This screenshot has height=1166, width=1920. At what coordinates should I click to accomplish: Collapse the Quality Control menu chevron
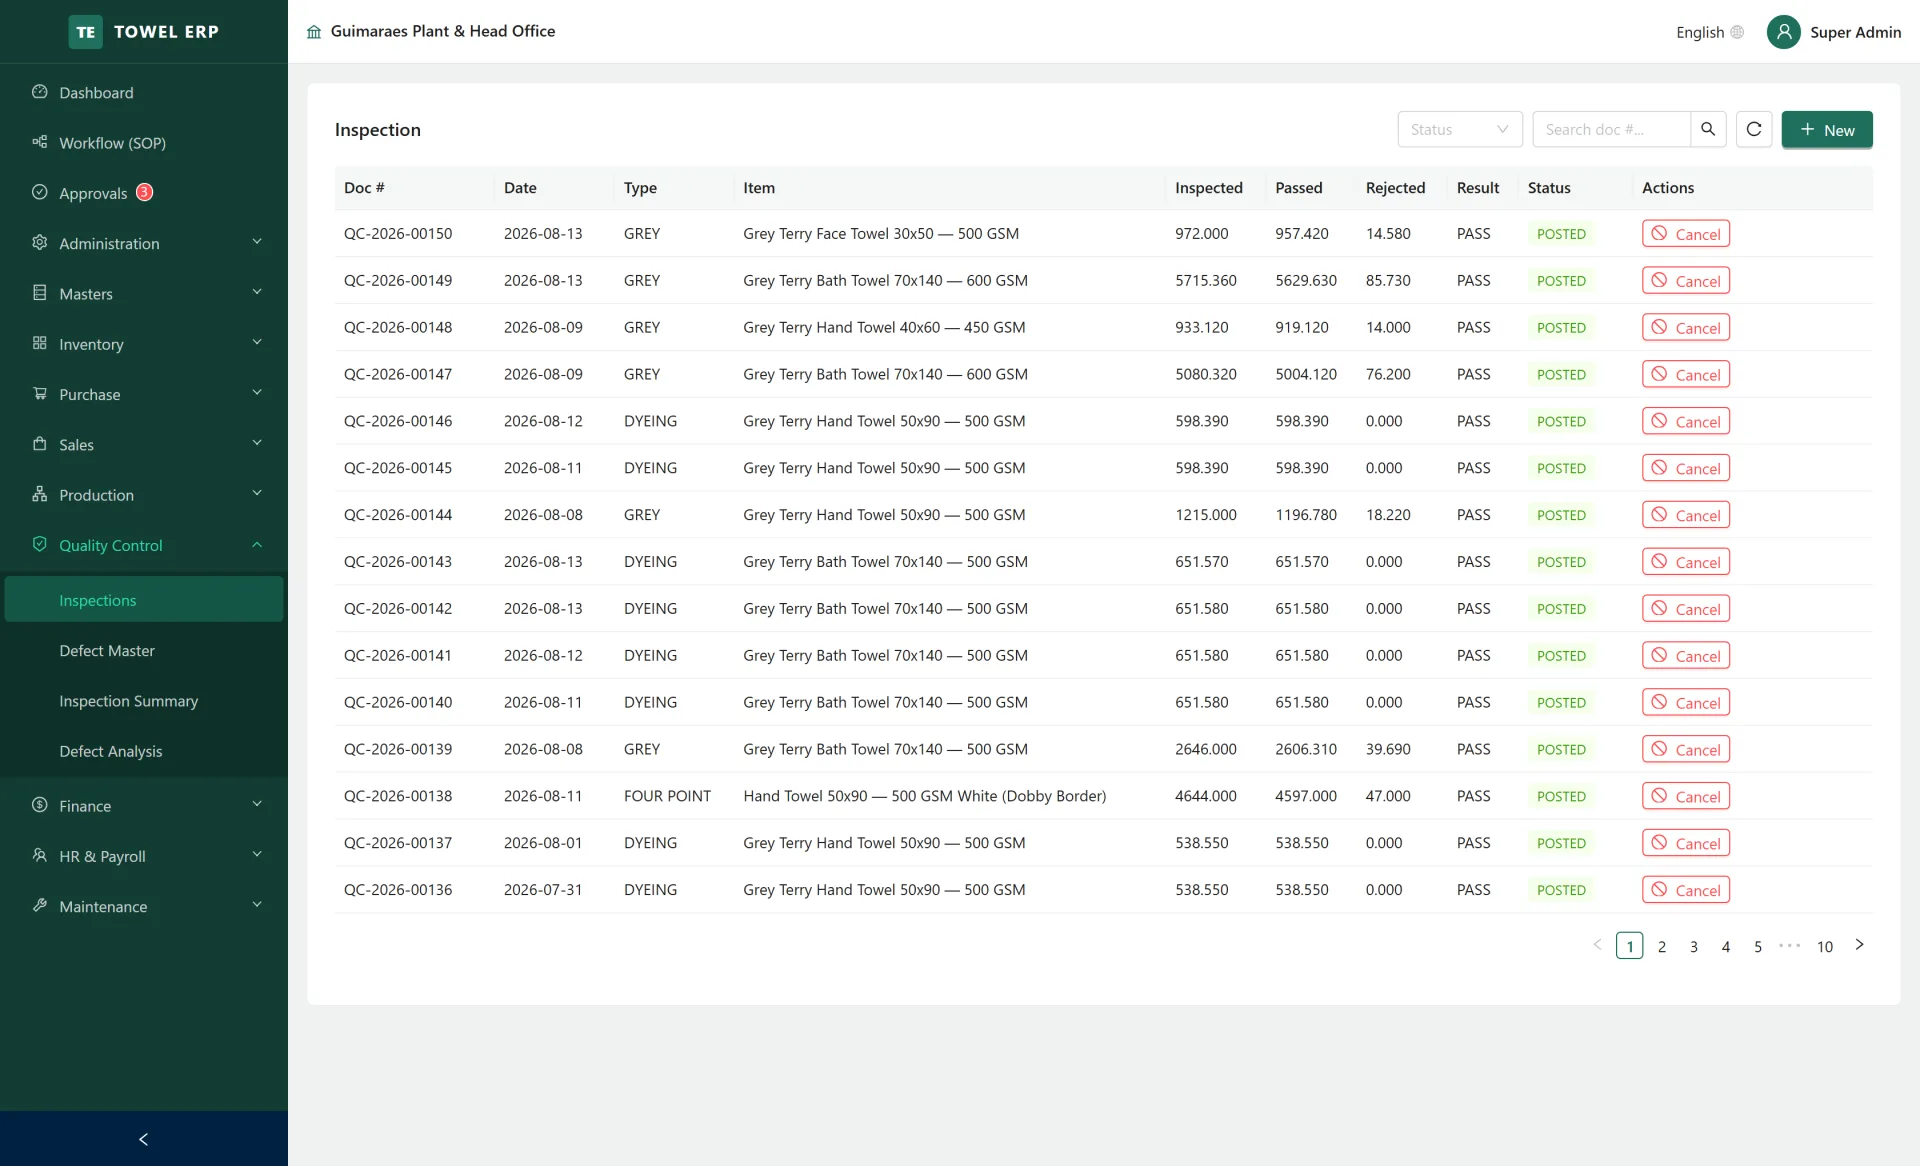point(257,544)
